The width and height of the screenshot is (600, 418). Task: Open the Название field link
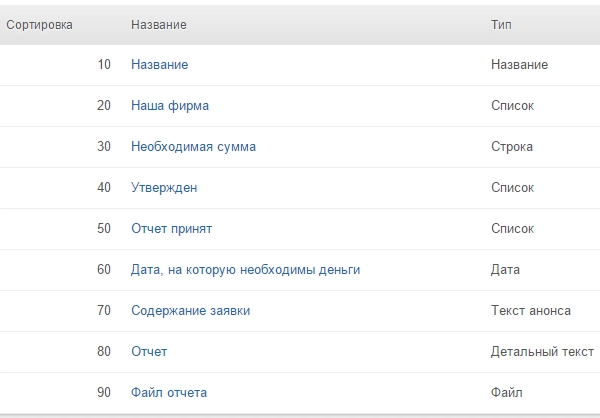[159, 65]
